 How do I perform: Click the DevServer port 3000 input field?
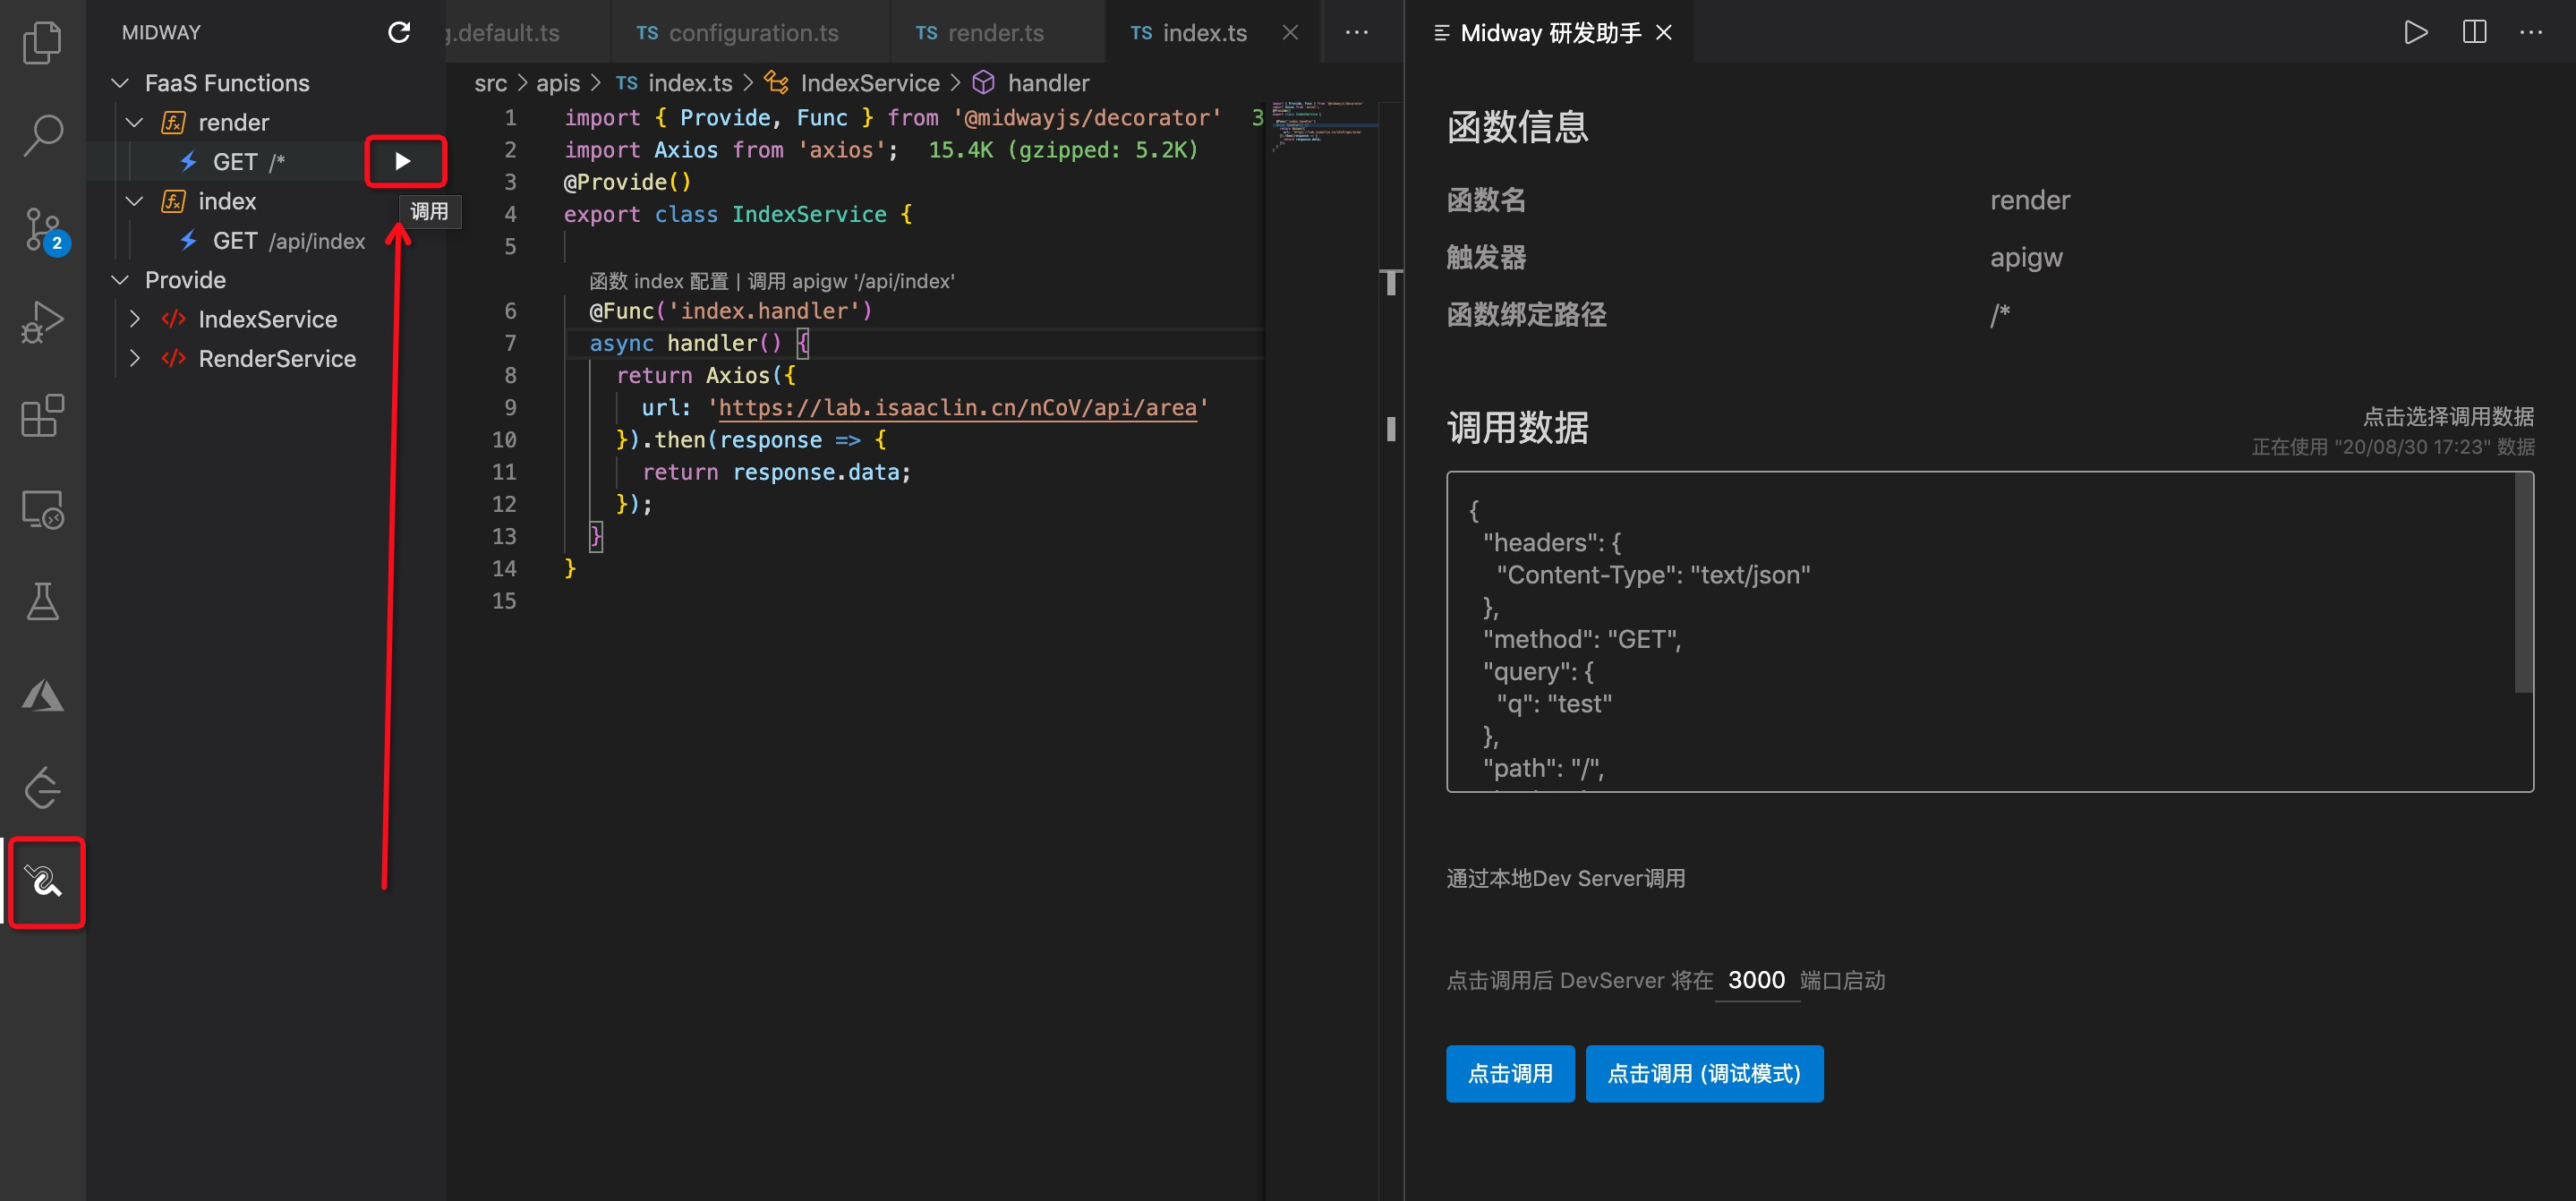pos(1756,980)
